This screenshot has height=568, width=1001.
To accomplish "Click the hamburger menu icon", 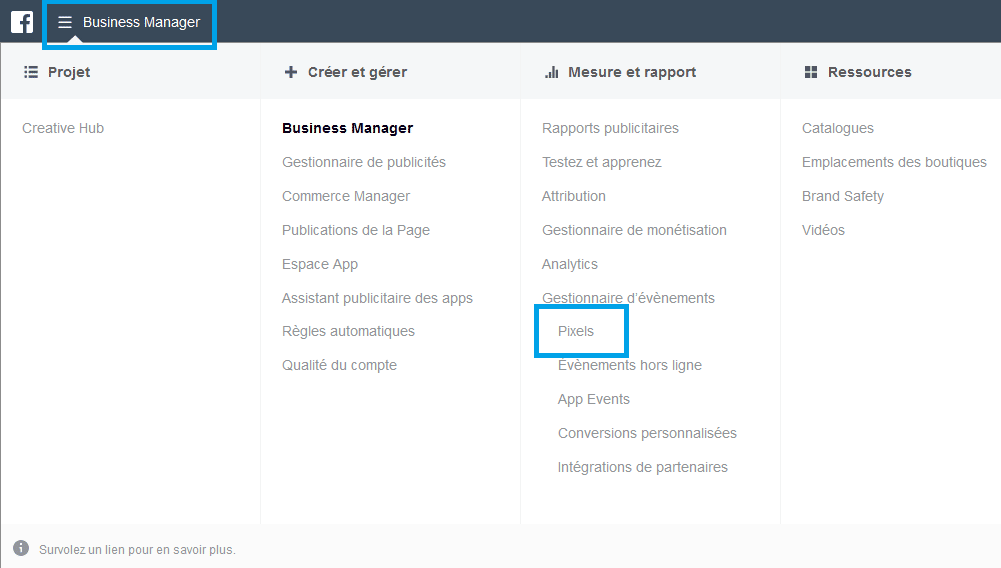I will point(64,22).
